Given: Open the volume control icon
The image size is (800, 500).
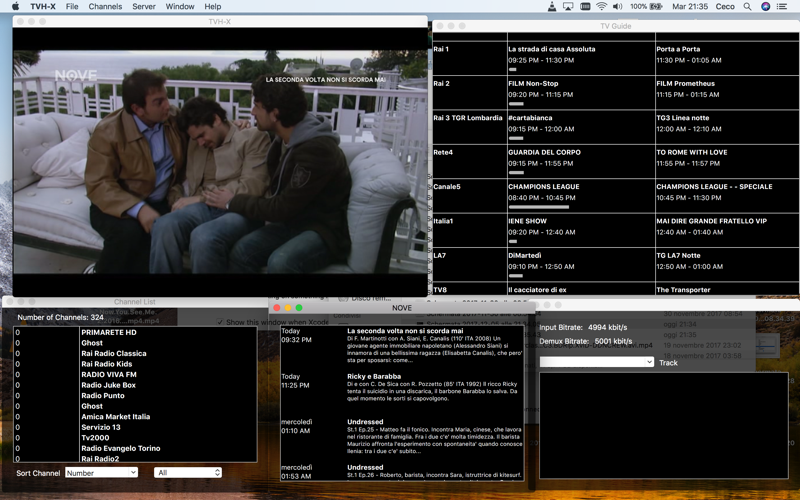Looking at the screenshot, I should coord(617,7).
